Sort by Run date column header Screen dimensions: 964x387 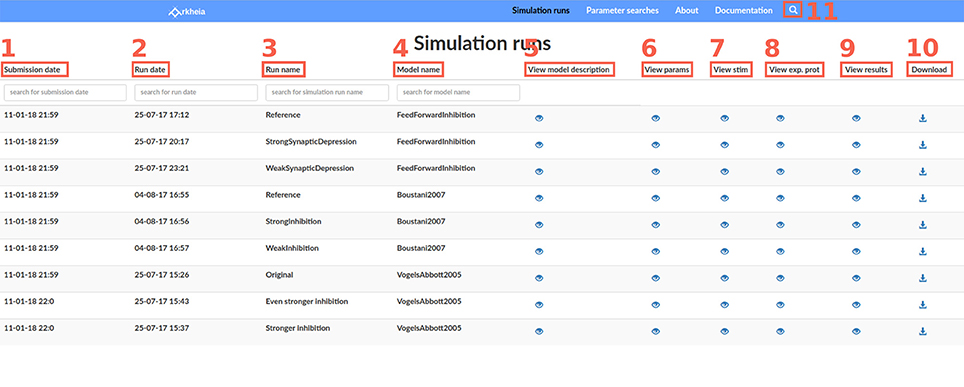pyautogui.click(x=150, y=70)
